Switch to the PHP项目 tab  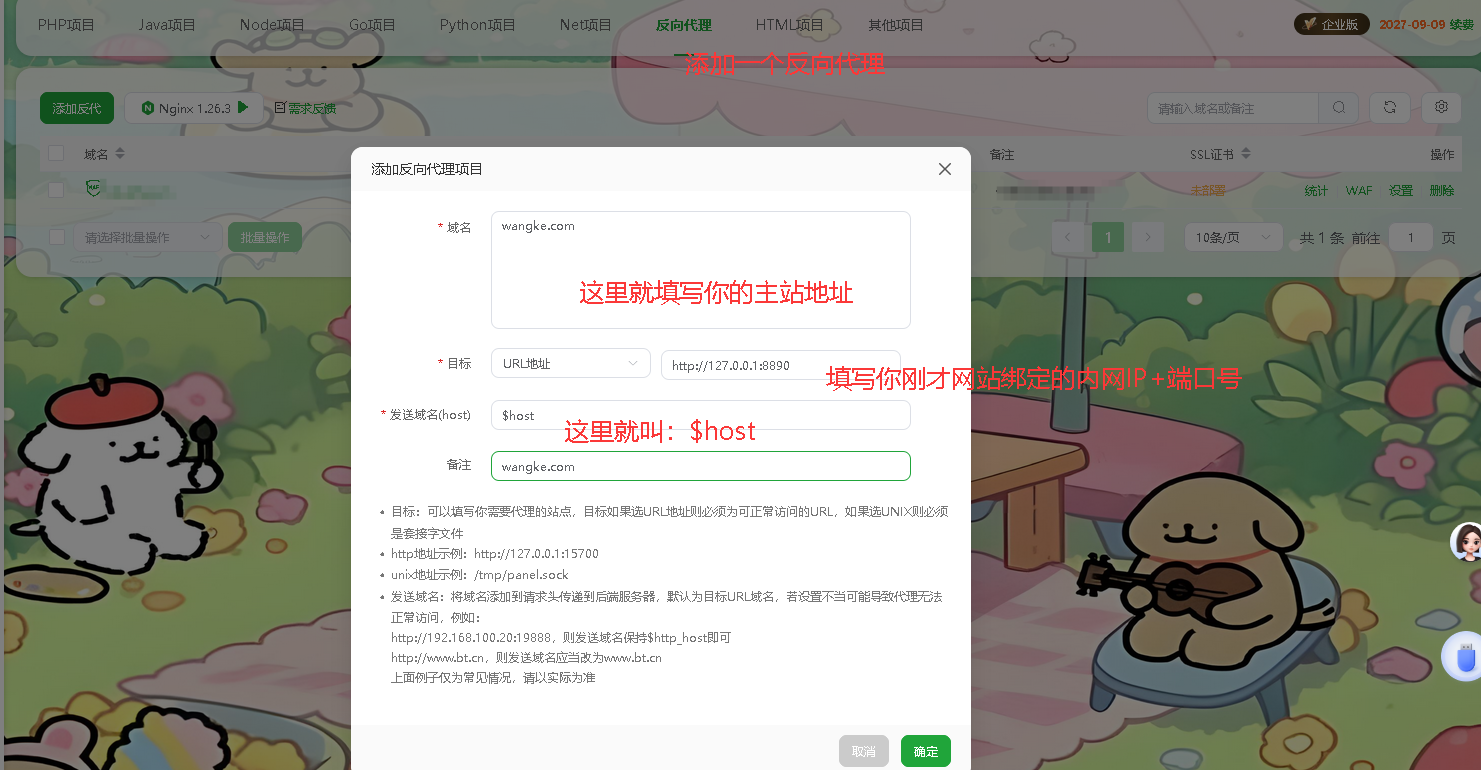[x=66, y=25]
